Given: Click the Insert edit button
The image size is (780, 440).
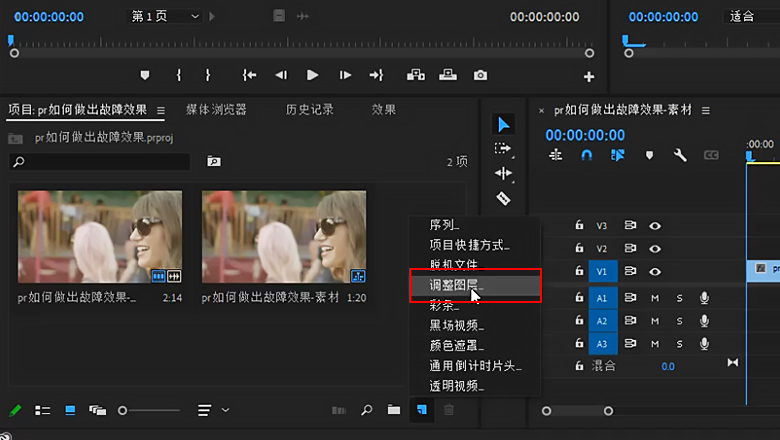Looking at the screenshot, I should (416, 75).
